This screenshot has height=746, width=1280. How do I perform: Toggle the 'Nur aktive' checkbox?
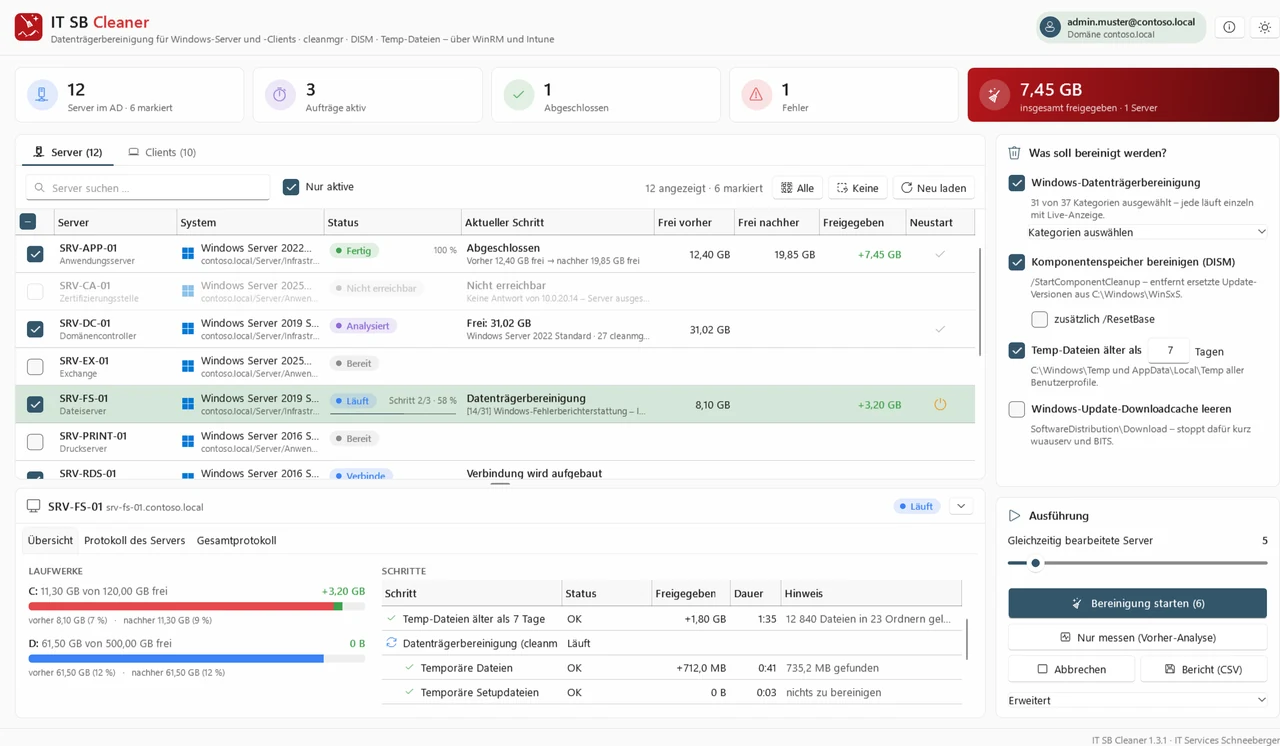tap(291, 187)
